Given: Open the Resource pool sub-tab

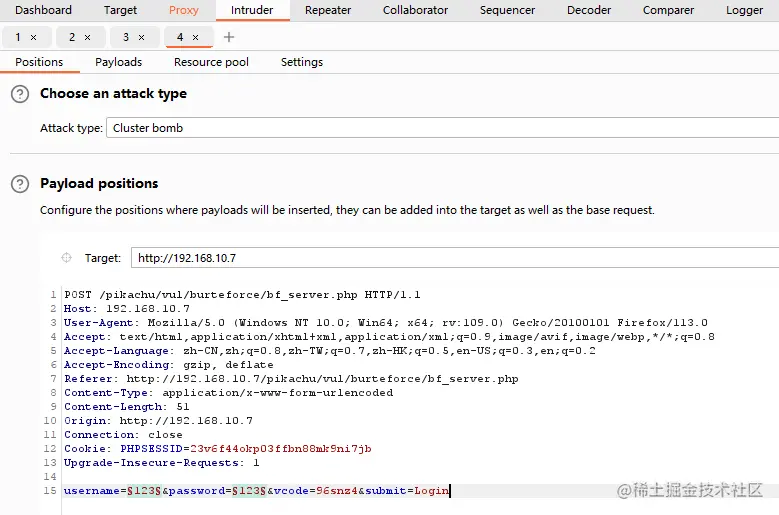Looking at the screenshot, I should pos(211,62).
